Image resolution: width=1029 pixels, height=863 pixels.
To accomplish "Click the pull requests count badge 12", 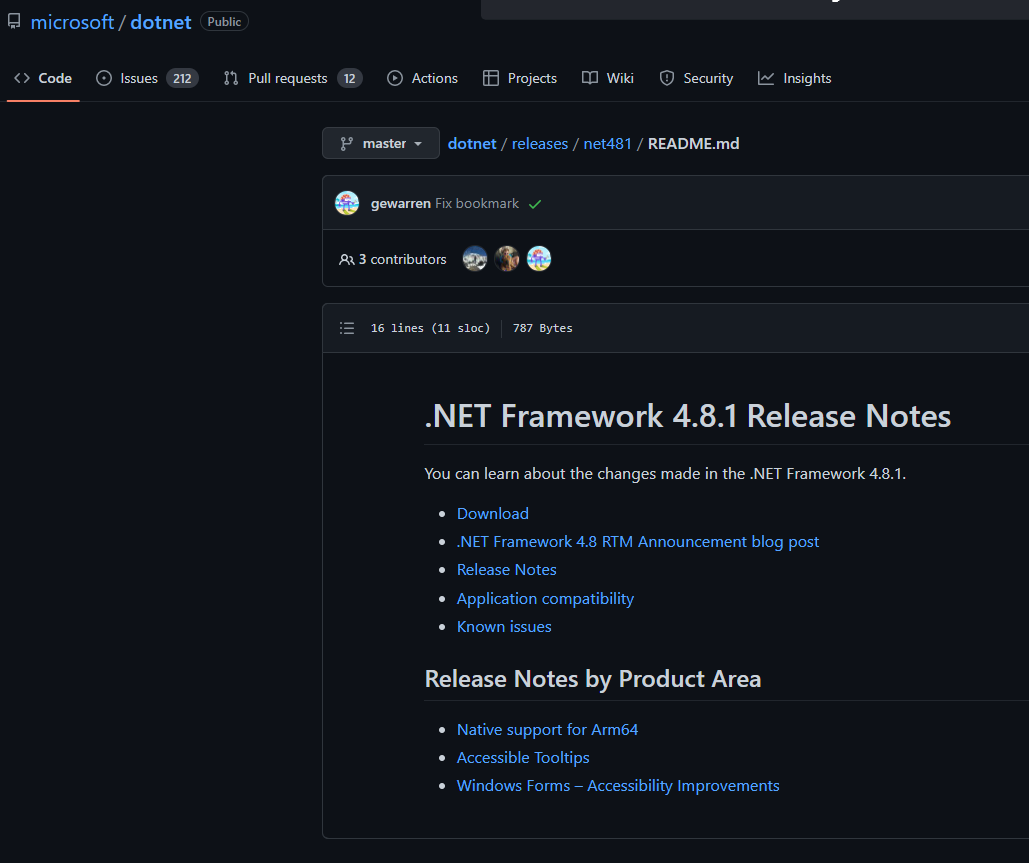I will click(x=349, y=79).
